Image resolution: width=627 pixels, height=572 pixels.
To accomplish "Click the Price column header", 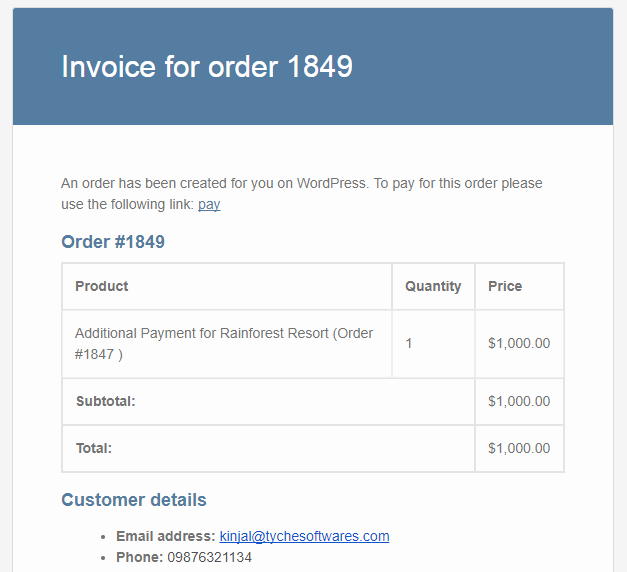I will click(505, 286).
